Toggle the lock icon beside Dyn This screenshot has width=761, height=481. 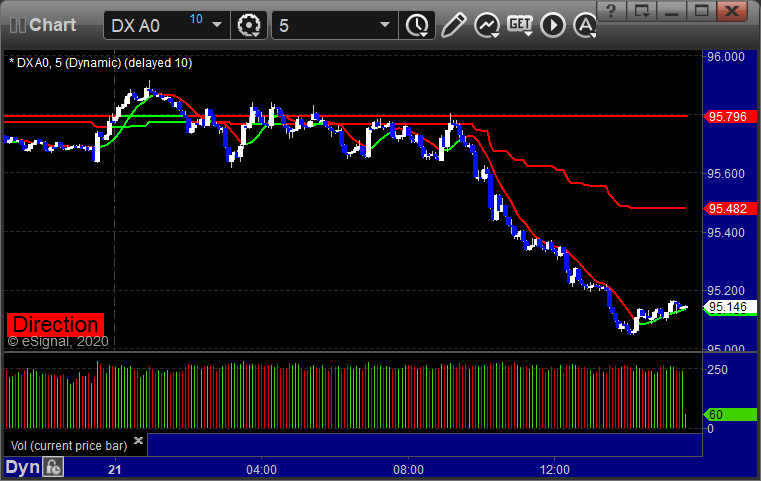tap(53, 467)
